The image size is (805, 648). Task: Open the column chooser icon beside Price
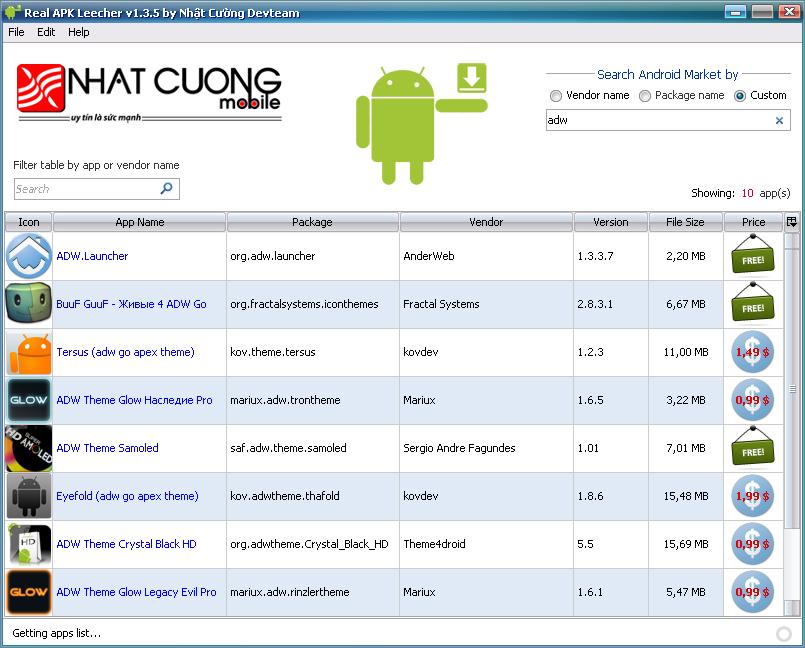pos(792,222)
